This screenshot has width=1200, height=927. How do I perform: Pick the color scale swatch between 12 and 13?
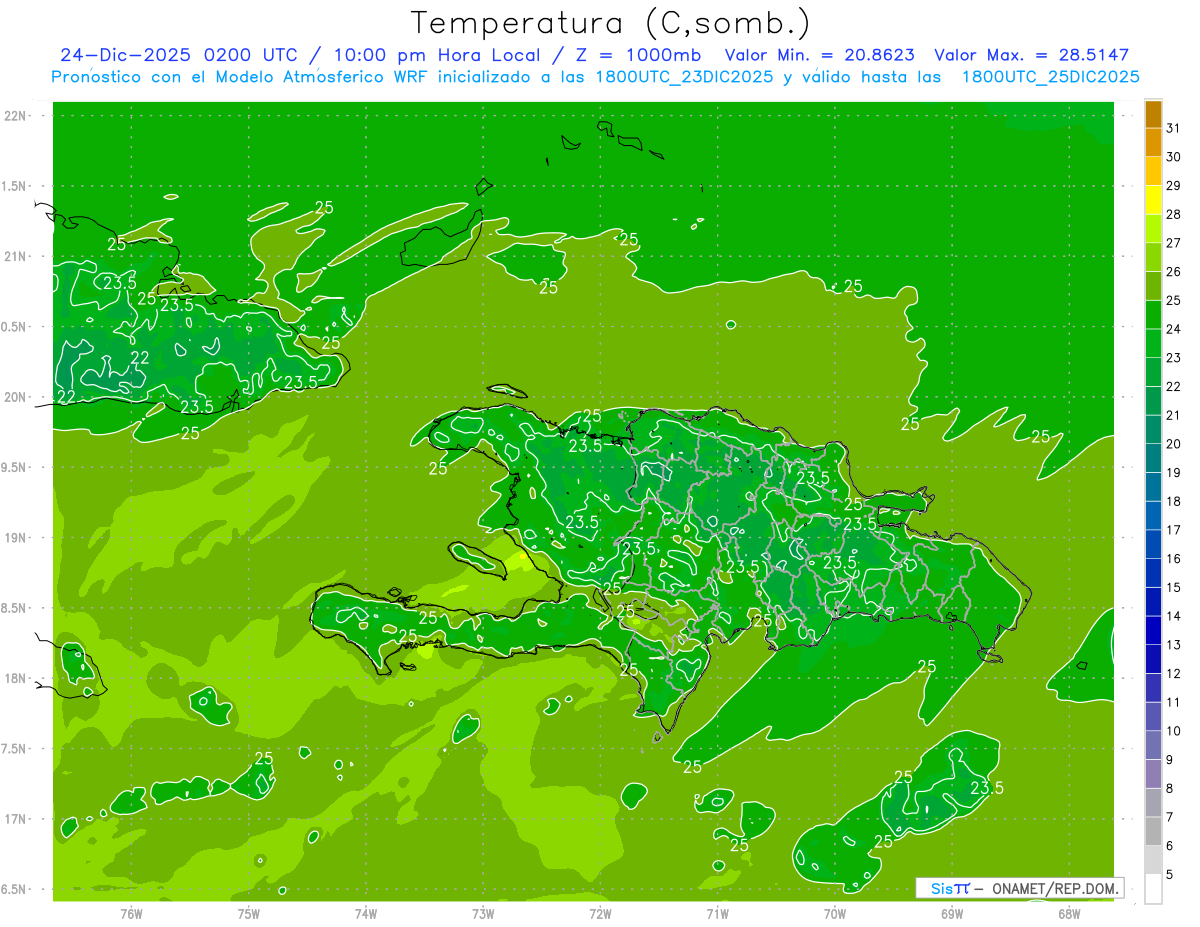tap(1153, 659)
